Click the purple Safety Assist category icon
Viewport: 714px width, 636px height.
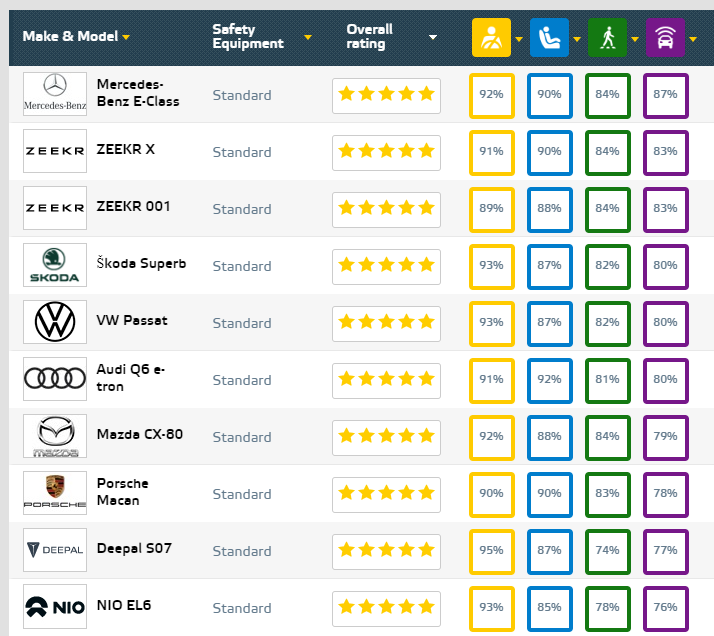point(664,38)
